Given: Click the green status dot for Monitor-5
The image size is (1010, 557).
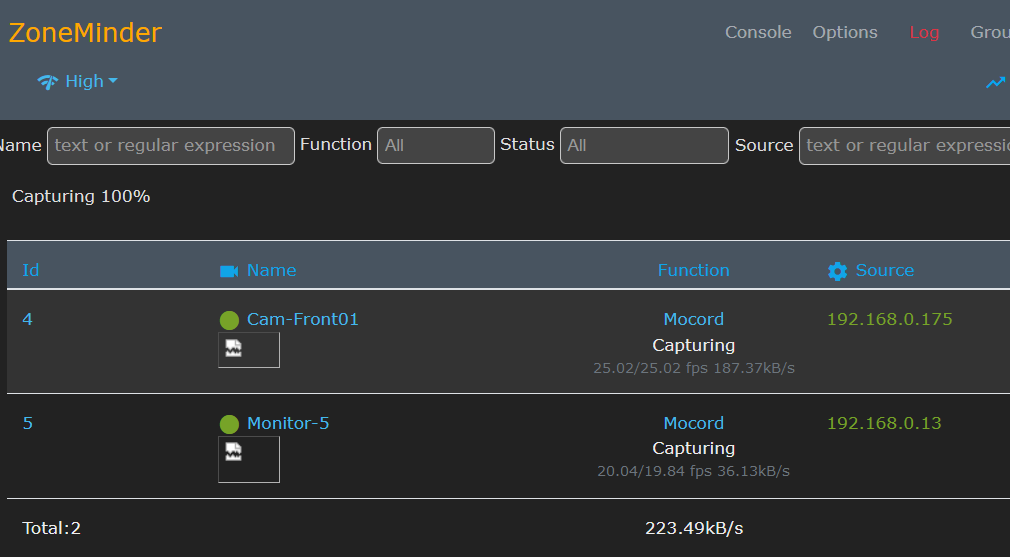Looking at the screenshot, I should coord(229,424).
